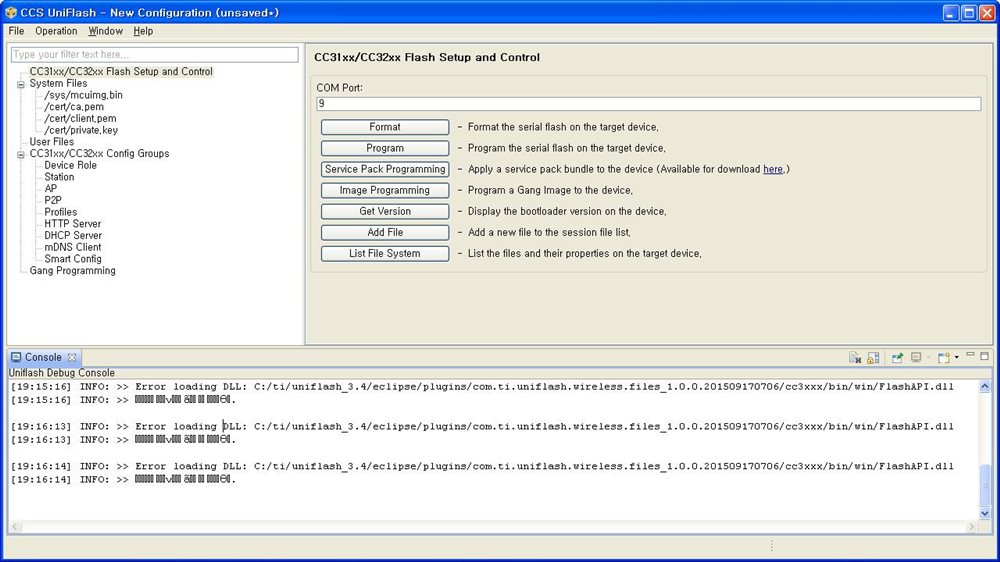Image resolution: width=1000 pixels, height=562 pixels.
Task: Minimize the Console panel
Action: coord(970,355)
